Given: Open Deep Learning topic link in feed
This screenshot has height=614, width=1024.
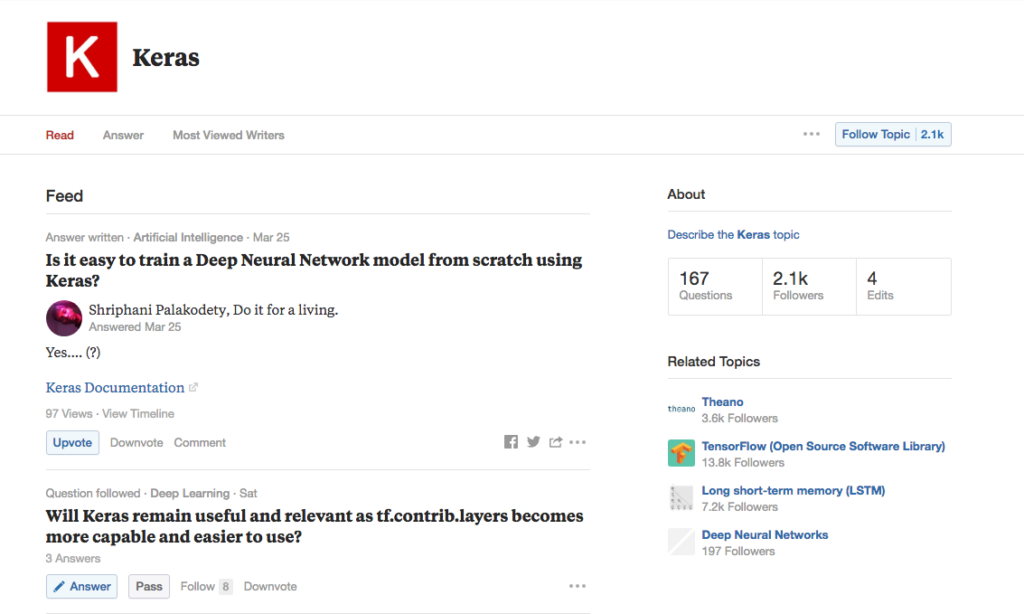Looking at the screenshot, I should coord(190,493).
